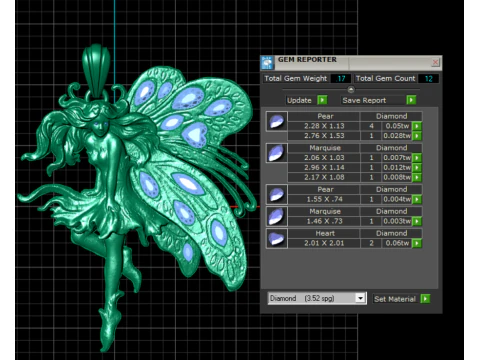This screenshot has height=360, width=480.
Task: Click the green arrow for 0.05tw row
Action: click(417, 126)
